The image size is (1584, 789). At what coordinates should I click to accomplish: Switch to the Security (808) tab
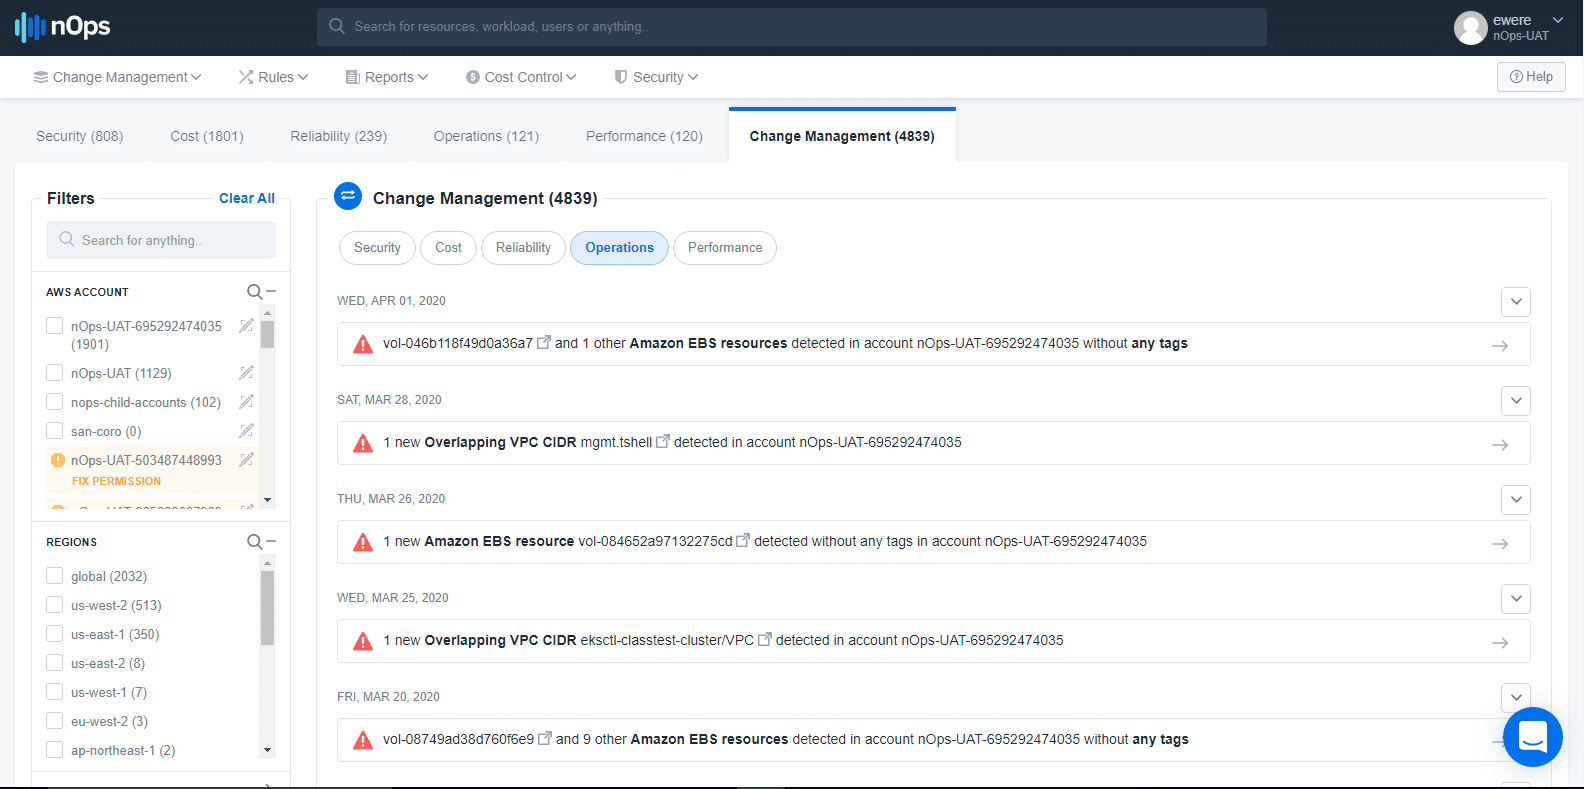pos(80,136)
